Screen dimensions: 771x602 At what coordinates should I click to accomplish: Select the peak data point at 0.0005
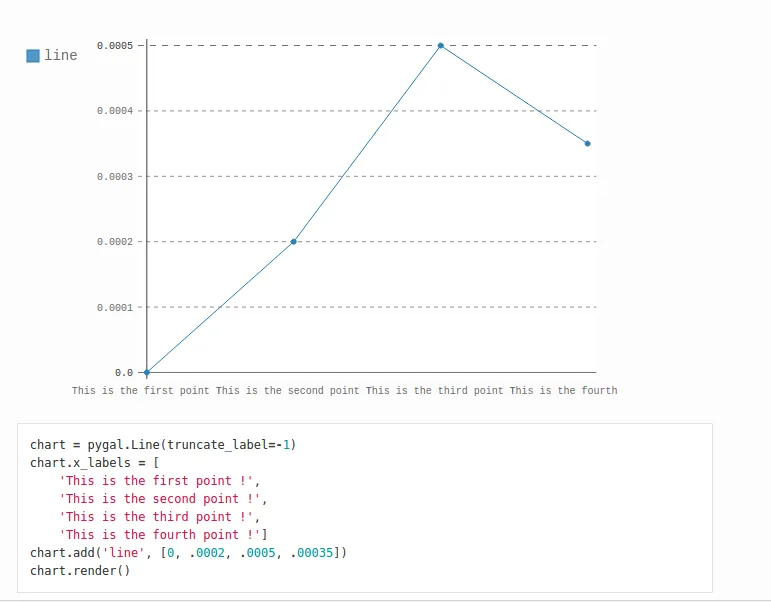pos(441,46)
